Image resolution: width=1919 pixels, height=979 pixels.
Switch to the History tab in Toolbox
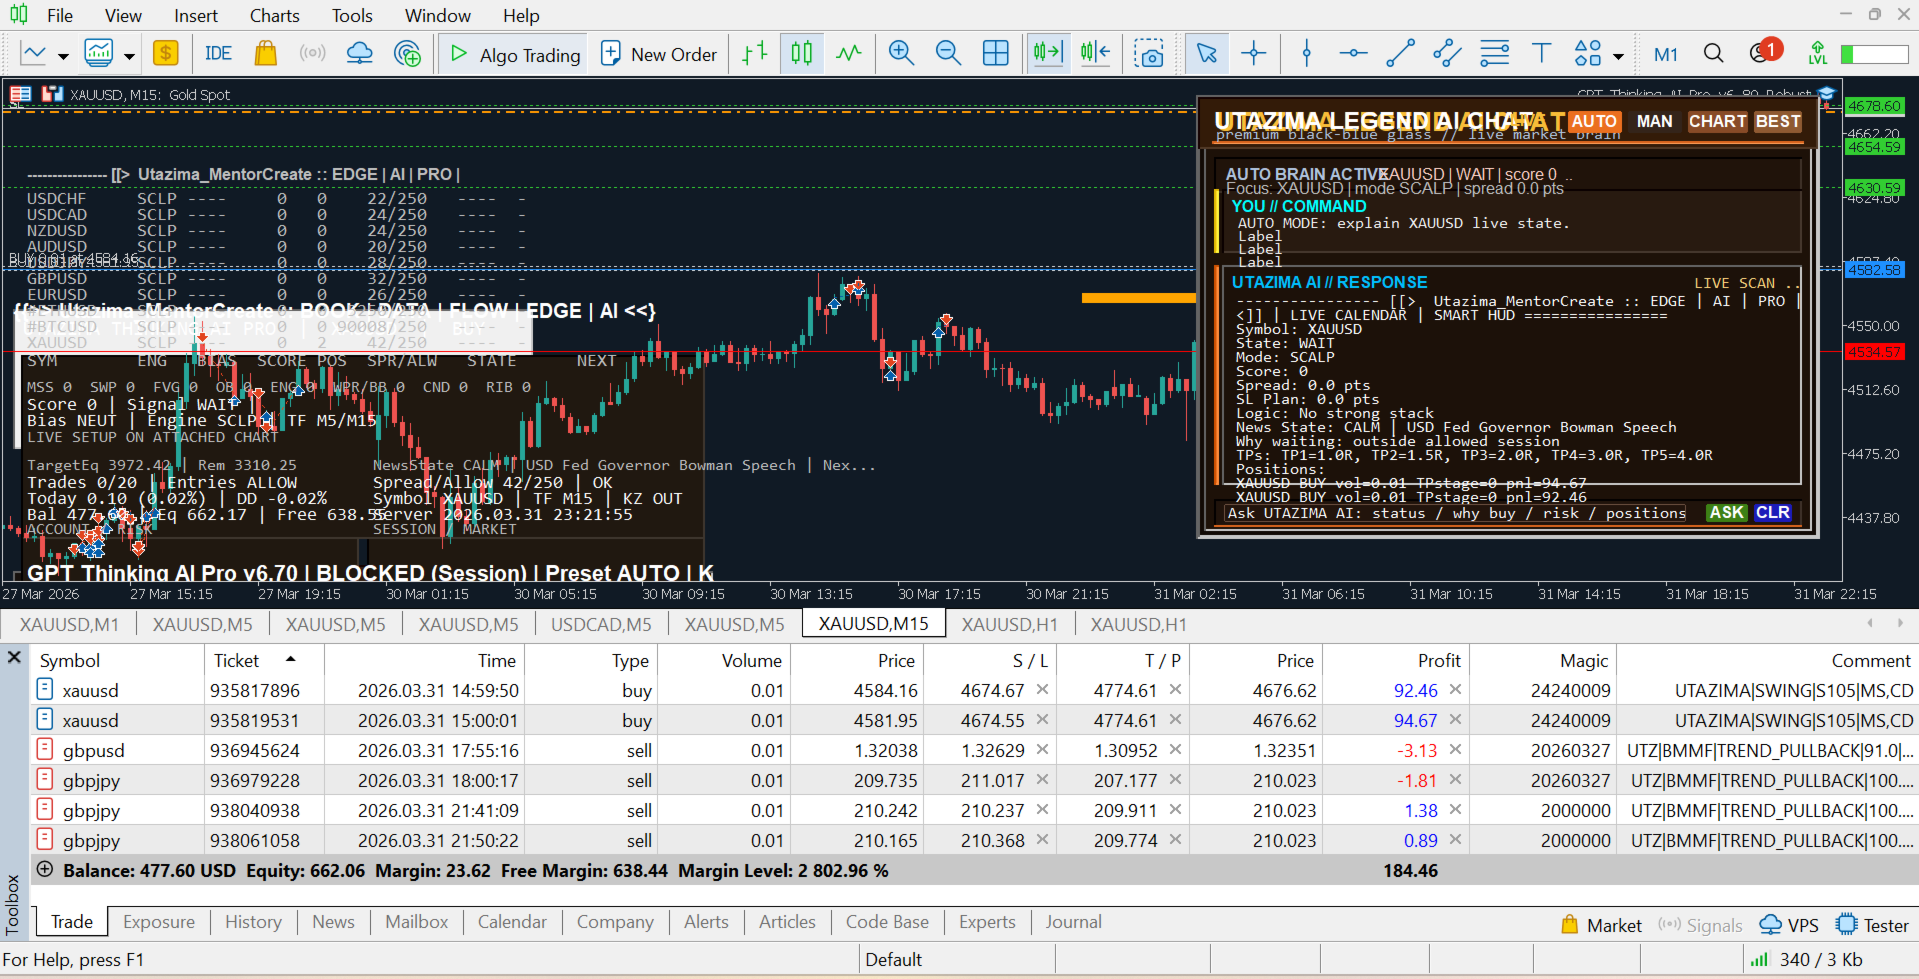[252, 922]
